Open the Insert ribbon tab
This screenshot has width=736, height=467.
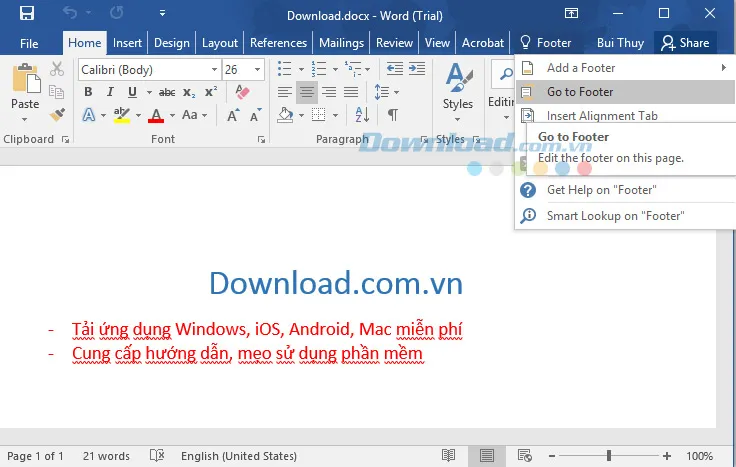coord(127,43)
